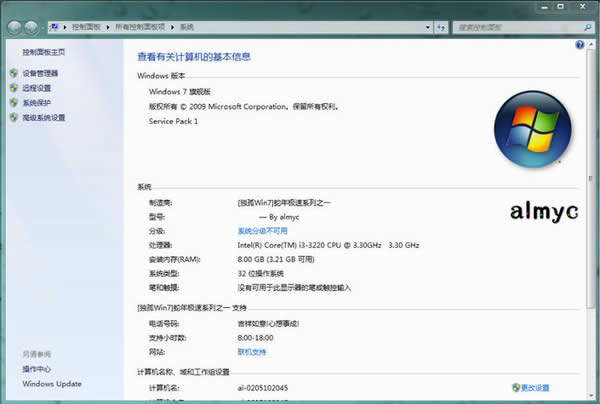Open Windows Update from the sidebar
Image resolution: width=600 pixels, height=404 pixels.
(52, 384)
